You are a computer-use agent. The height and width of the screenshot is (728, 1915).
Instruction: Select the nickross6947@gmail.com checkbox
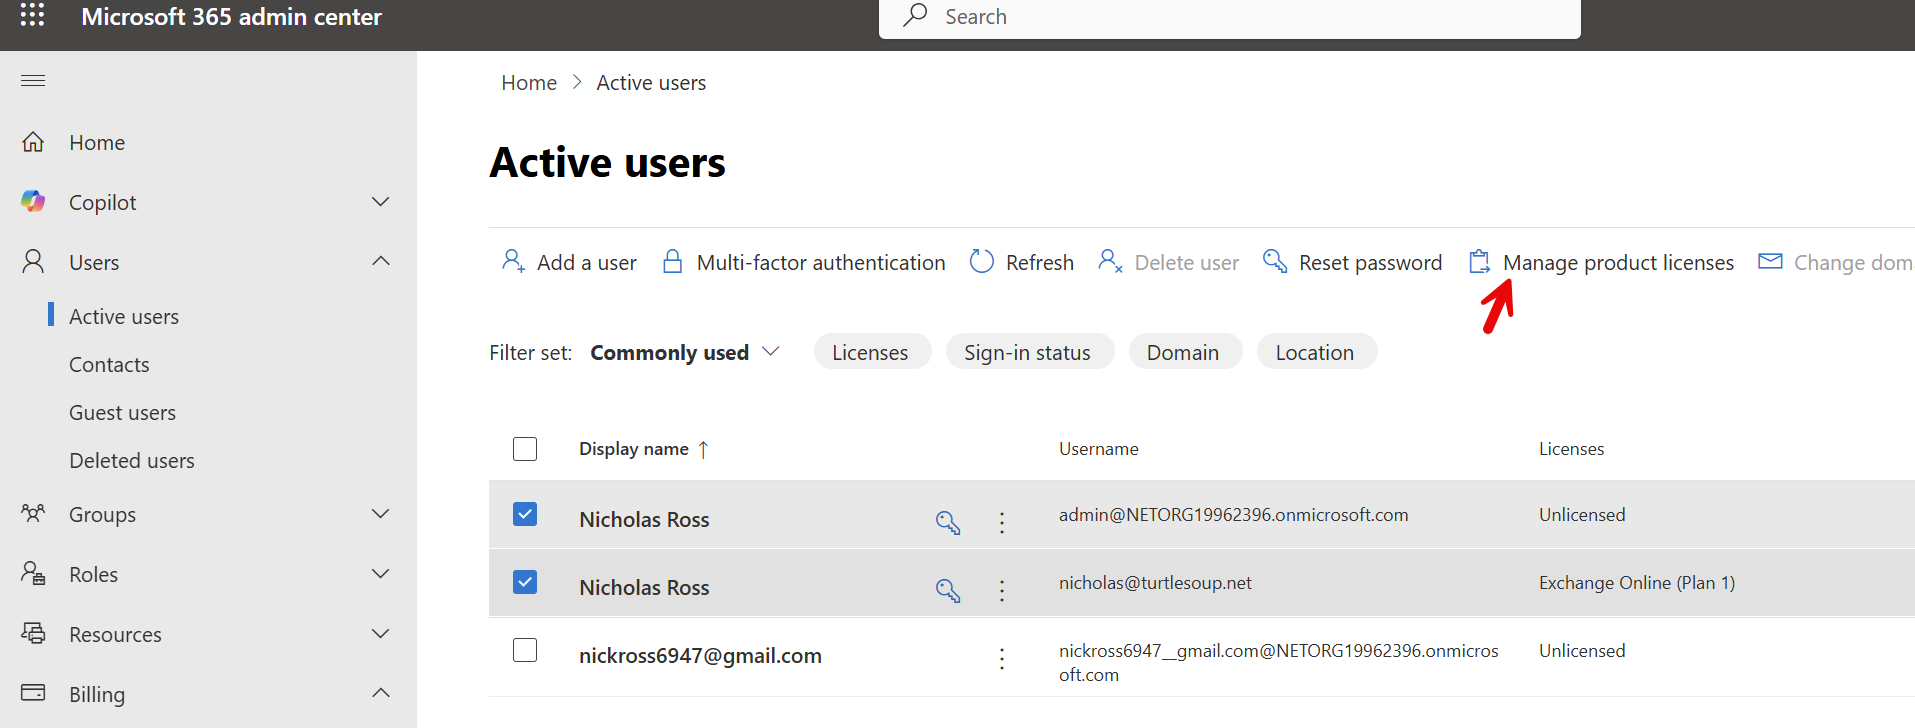[x=525, y=650]
